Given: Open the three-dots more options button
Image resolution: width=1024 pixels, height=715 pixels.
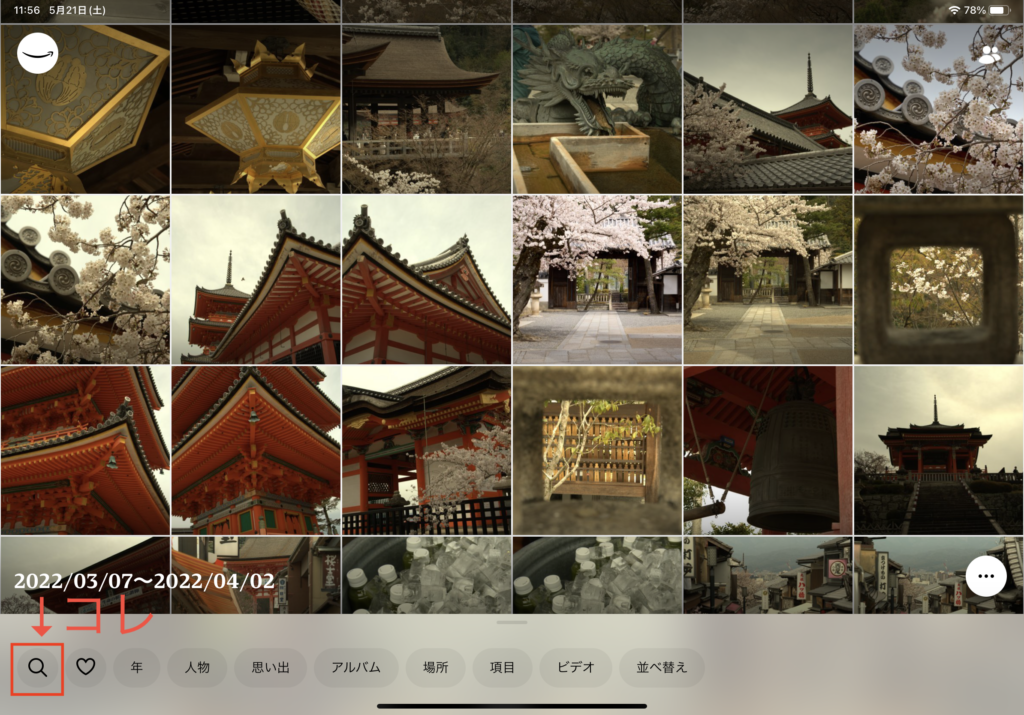Looking at the screenshot, I should click(985, 577).
